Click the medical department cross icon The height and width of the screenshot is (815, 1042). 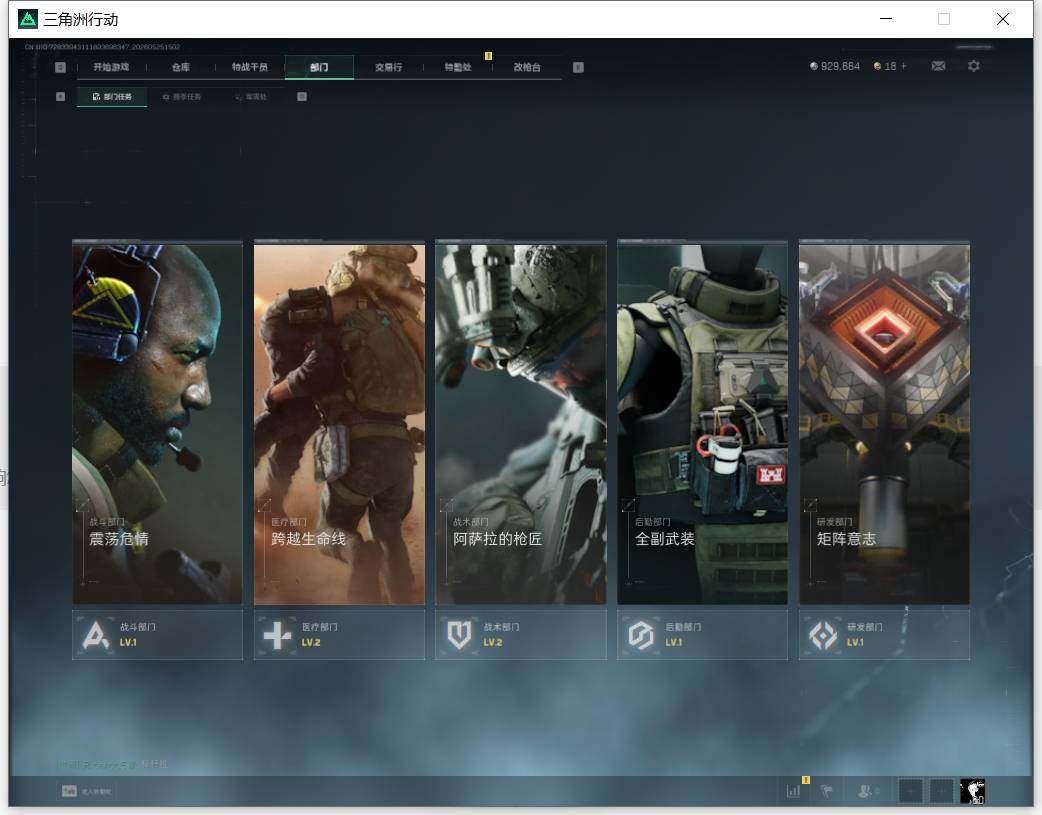point(277,636)
